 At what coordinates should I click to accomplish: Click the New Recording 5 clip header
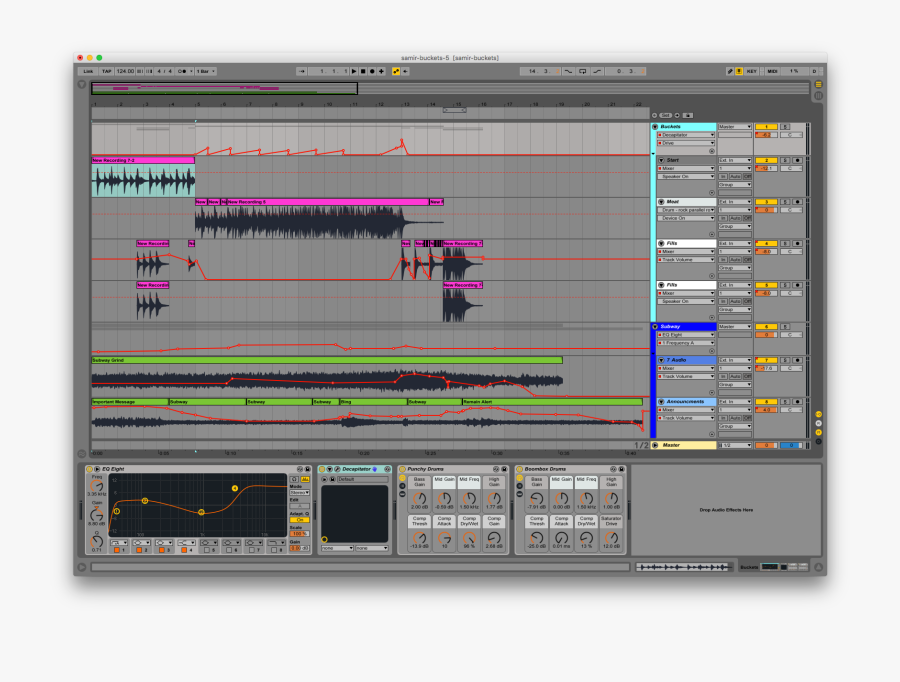[328, 202]
